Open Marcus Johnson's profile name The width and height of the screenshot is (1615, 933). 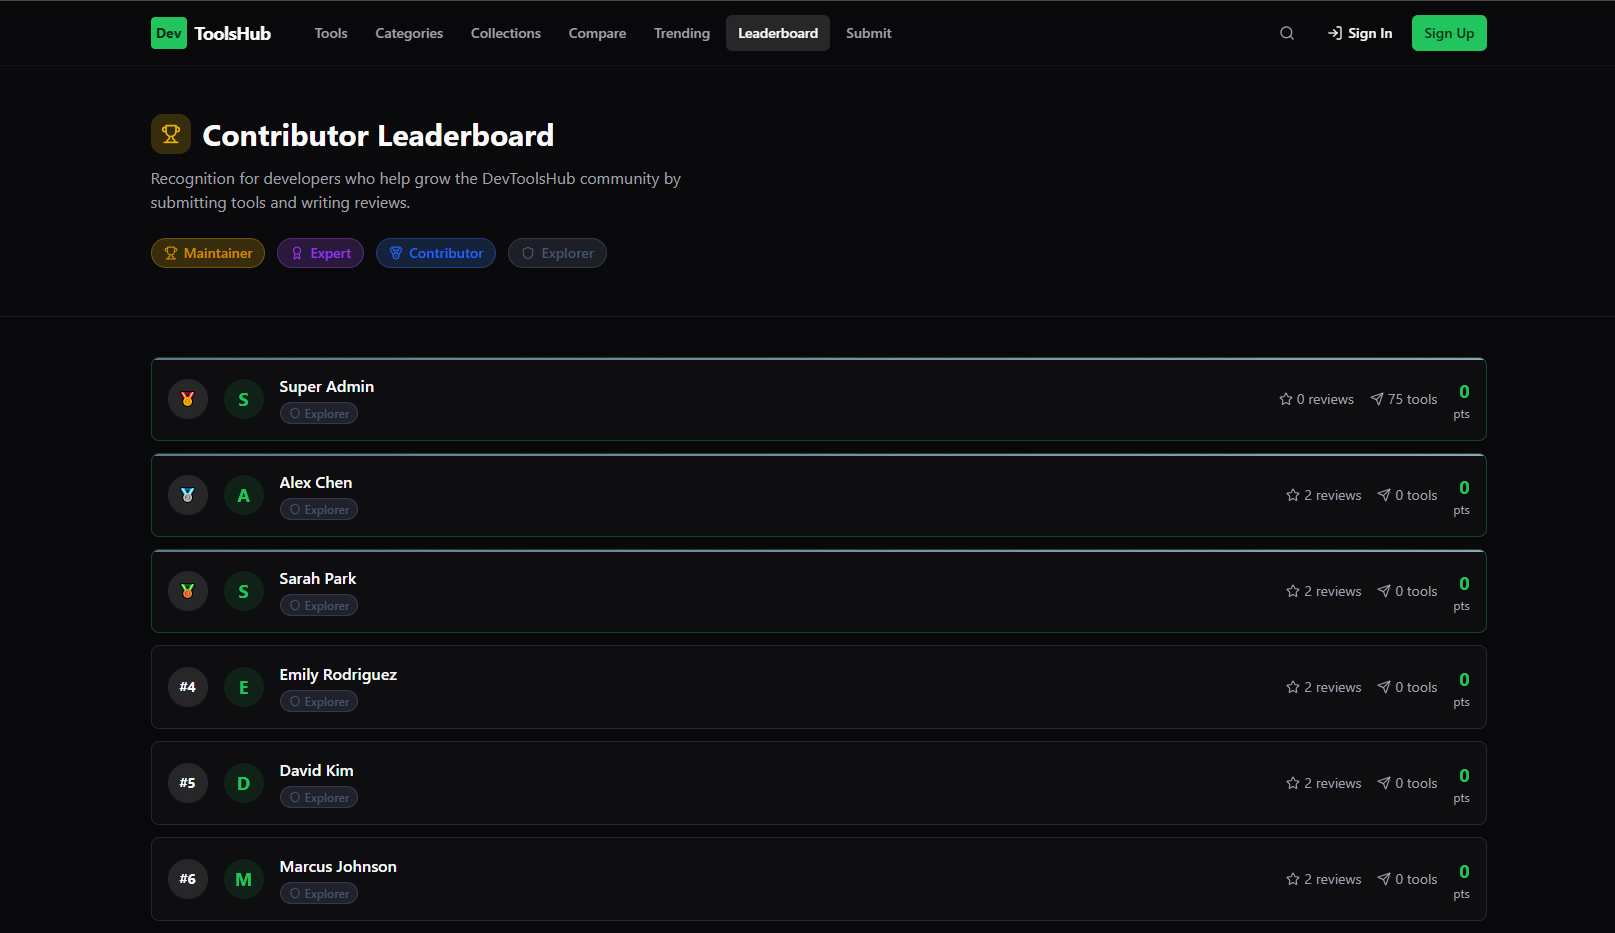[x=338, y=866]
